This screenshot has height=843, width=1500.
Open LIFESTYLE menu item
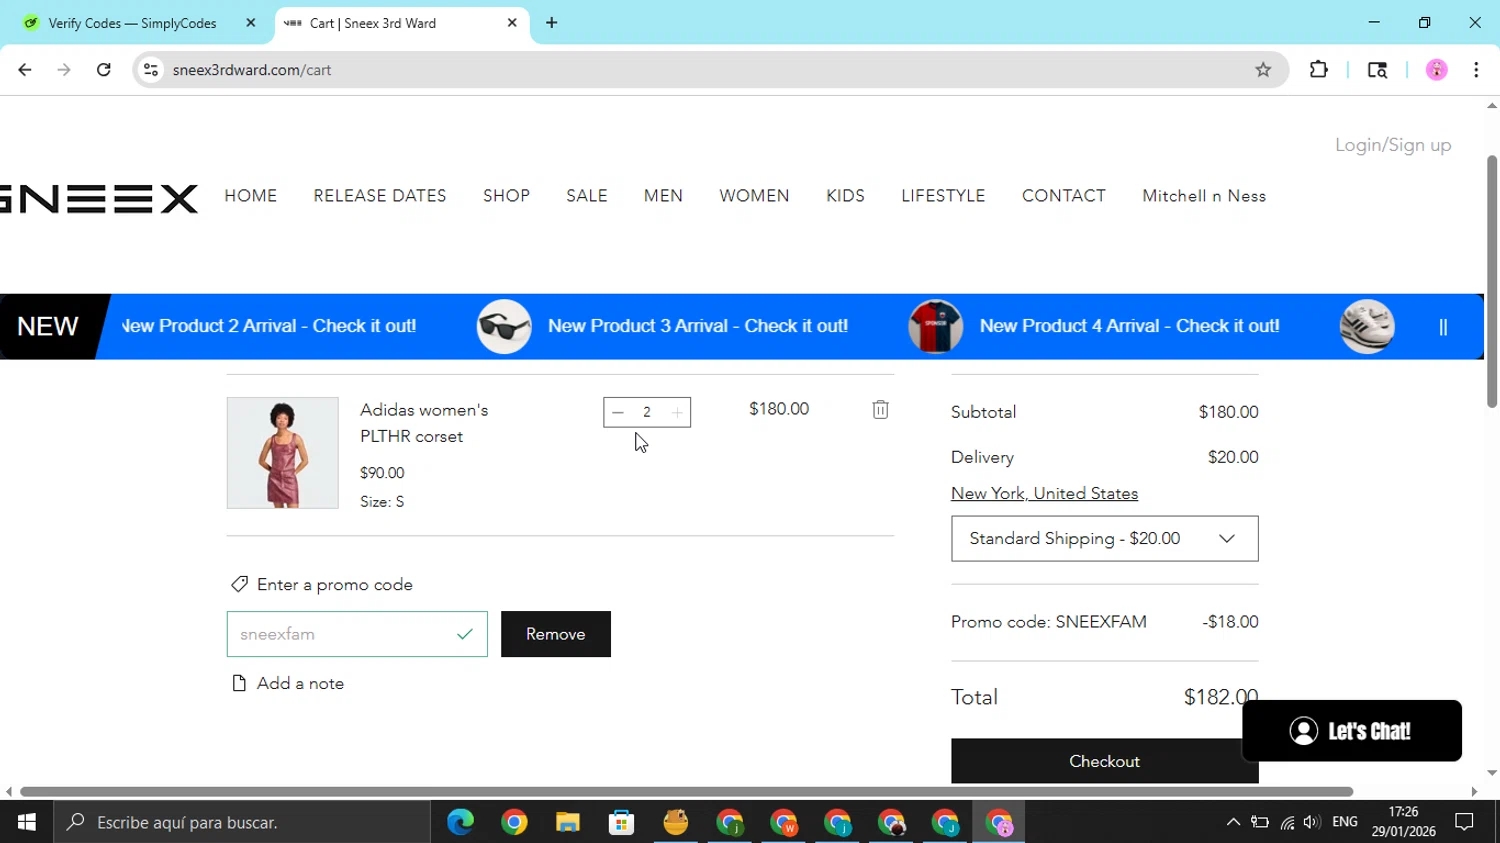(x=943, y=196)
